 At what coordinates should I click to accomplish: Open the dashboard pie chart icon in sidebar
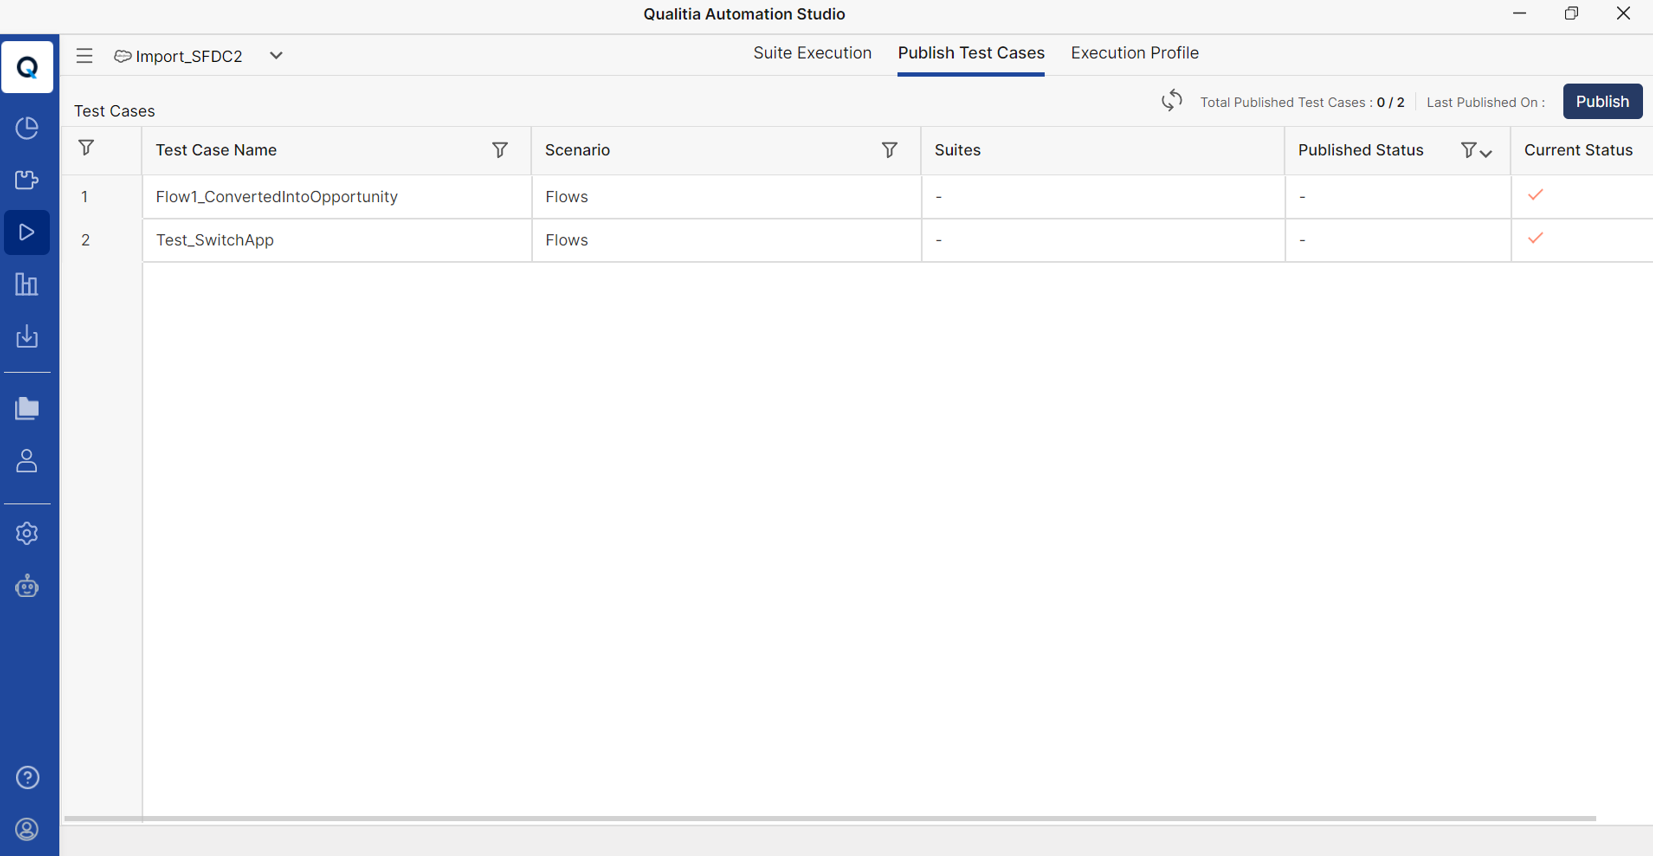tap(27, 128)
